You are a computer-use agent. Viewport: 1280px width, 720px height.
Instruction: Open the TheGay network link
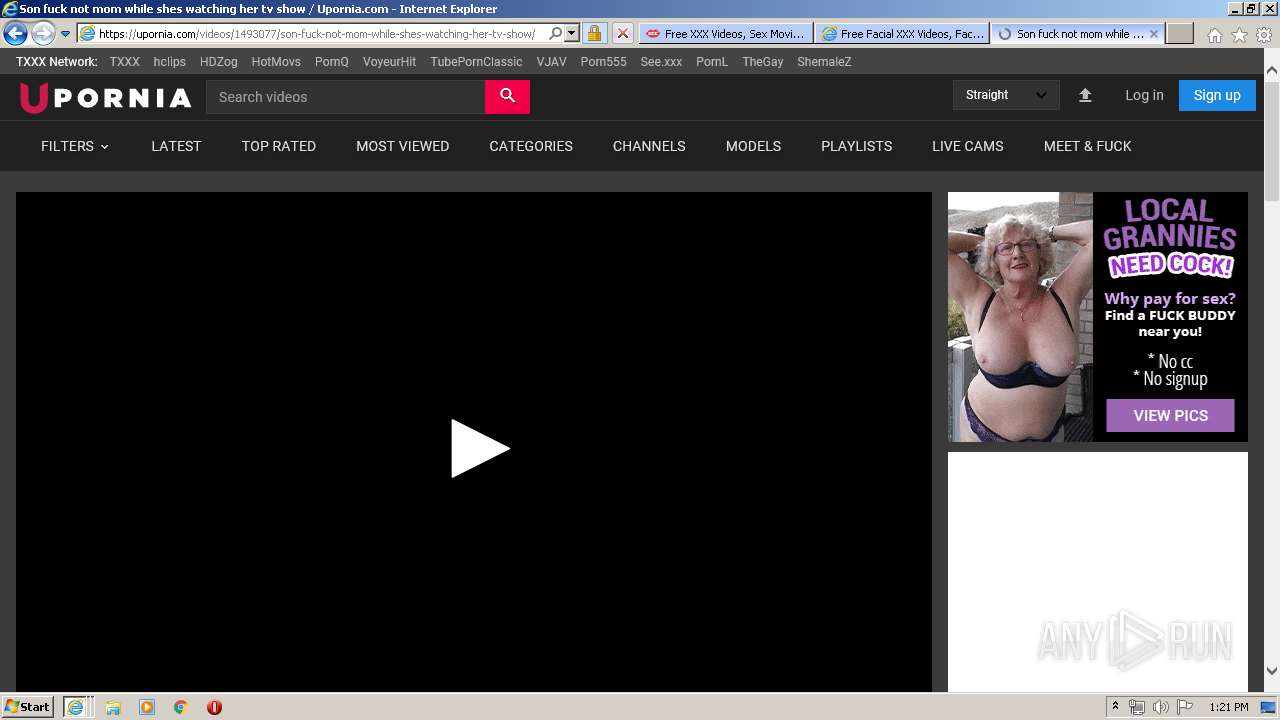tap(763, 61)
